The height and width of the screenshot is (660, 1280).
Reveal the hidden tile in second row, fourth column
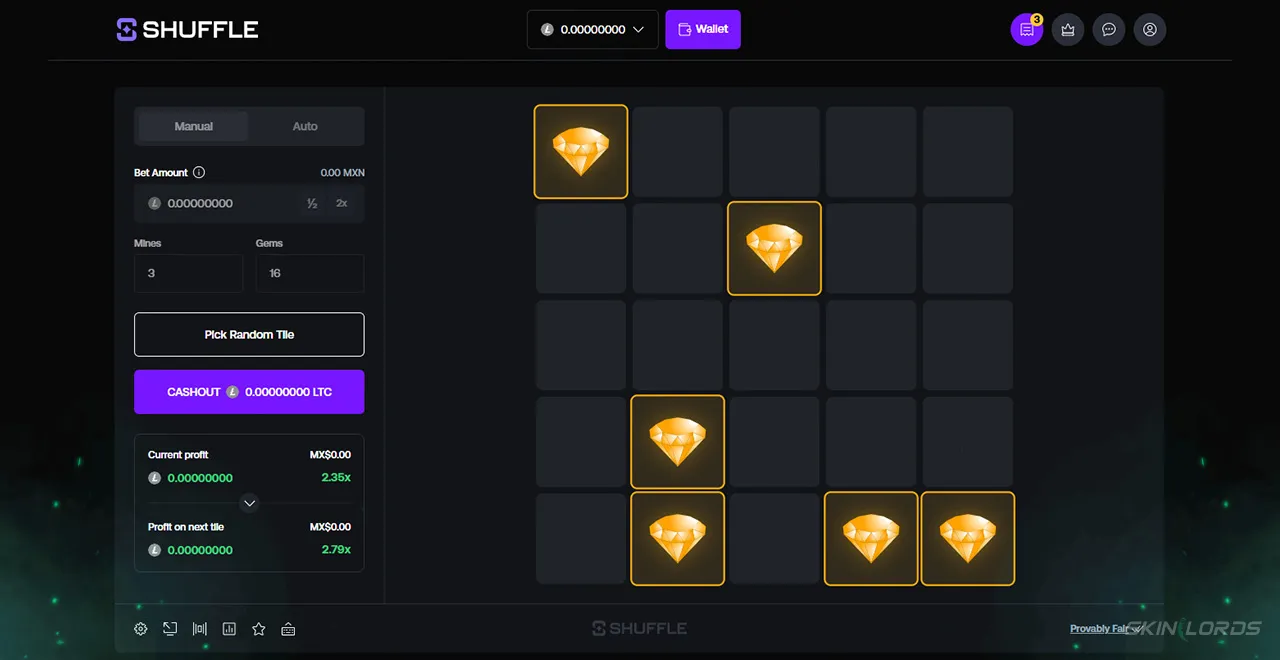pos(871,248)
